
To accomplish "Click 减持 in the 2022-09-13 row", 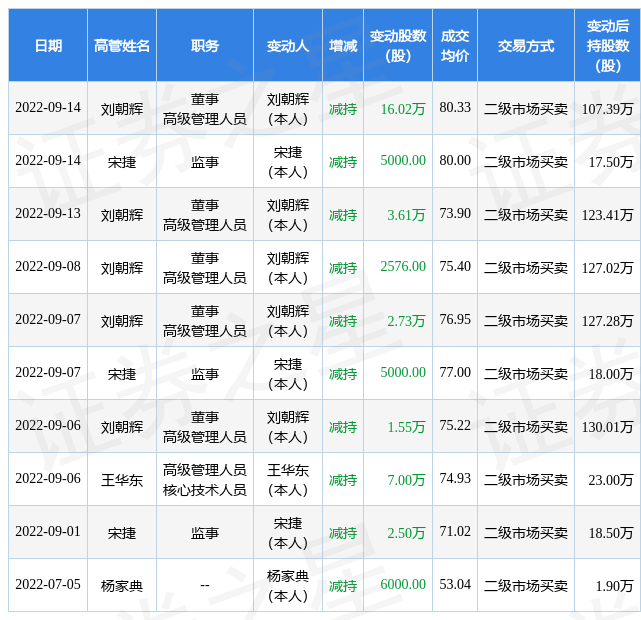I will [343, 215].
